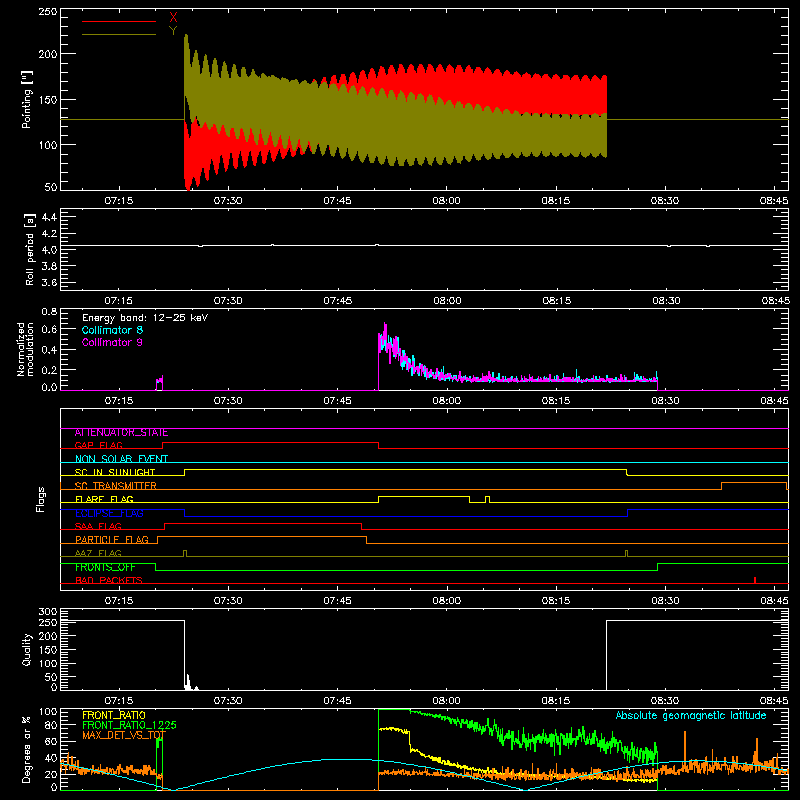Click the red spike on BAD_PACKETS line

755,580
